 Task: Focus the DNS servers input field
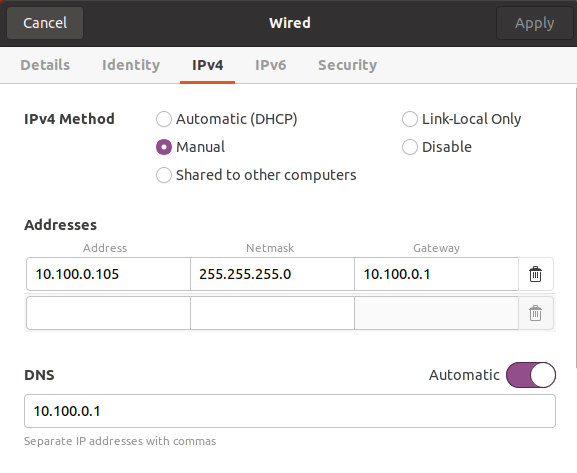click(290, 411)
